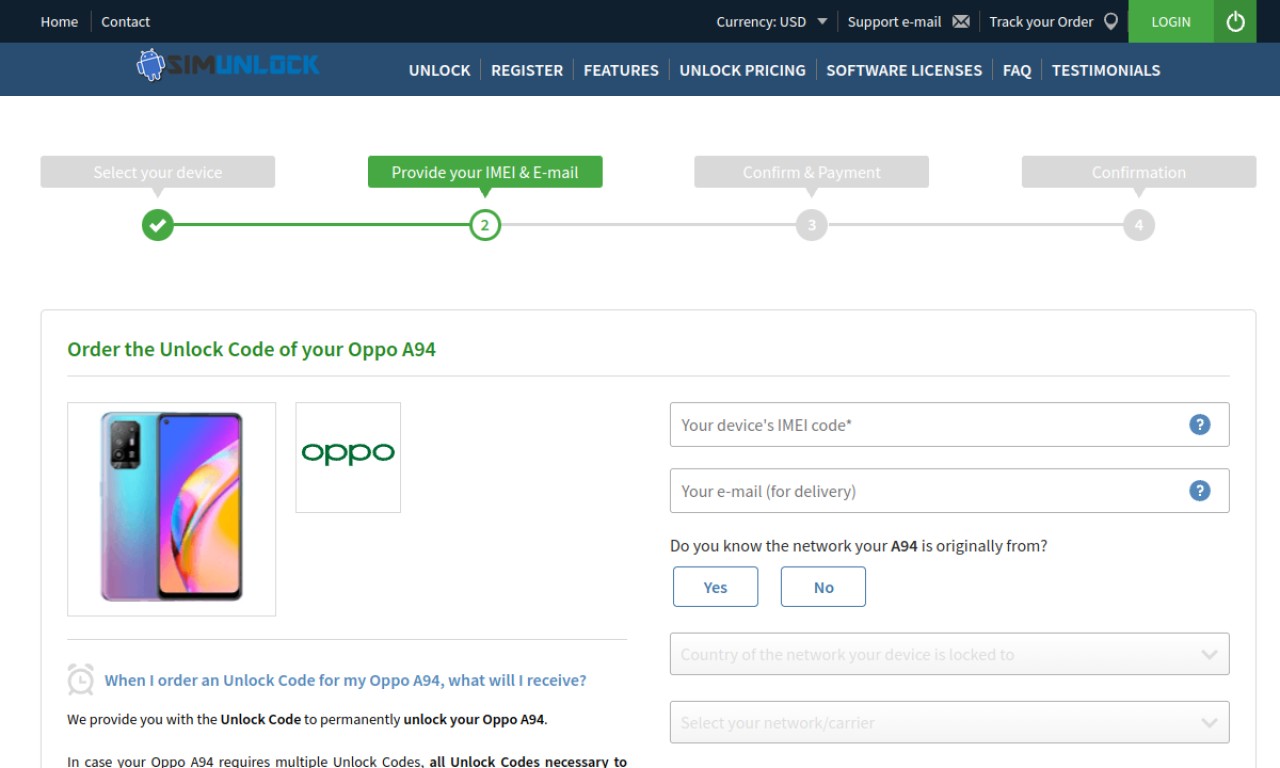
Task: Click the Confirmation step label
Action: click(x=1138, y=172)
